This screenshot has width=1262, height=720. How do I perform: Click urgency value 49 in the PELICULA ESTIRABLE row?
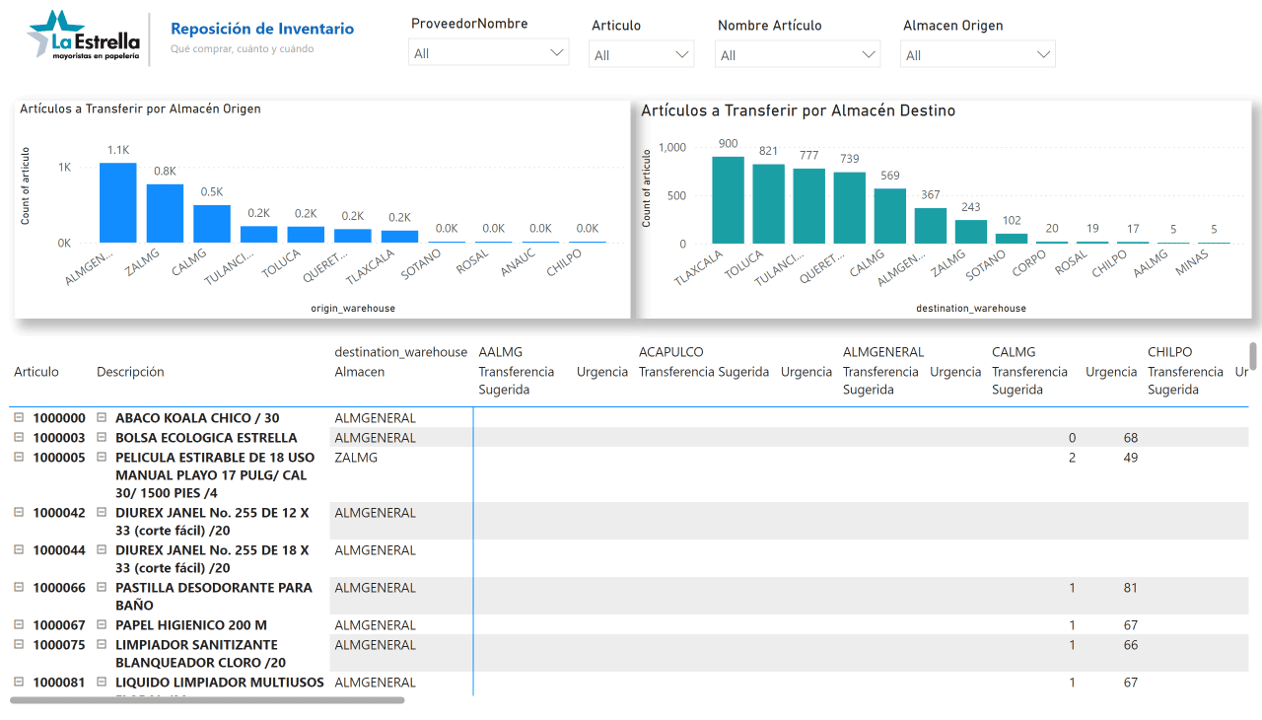(1130, 457)
